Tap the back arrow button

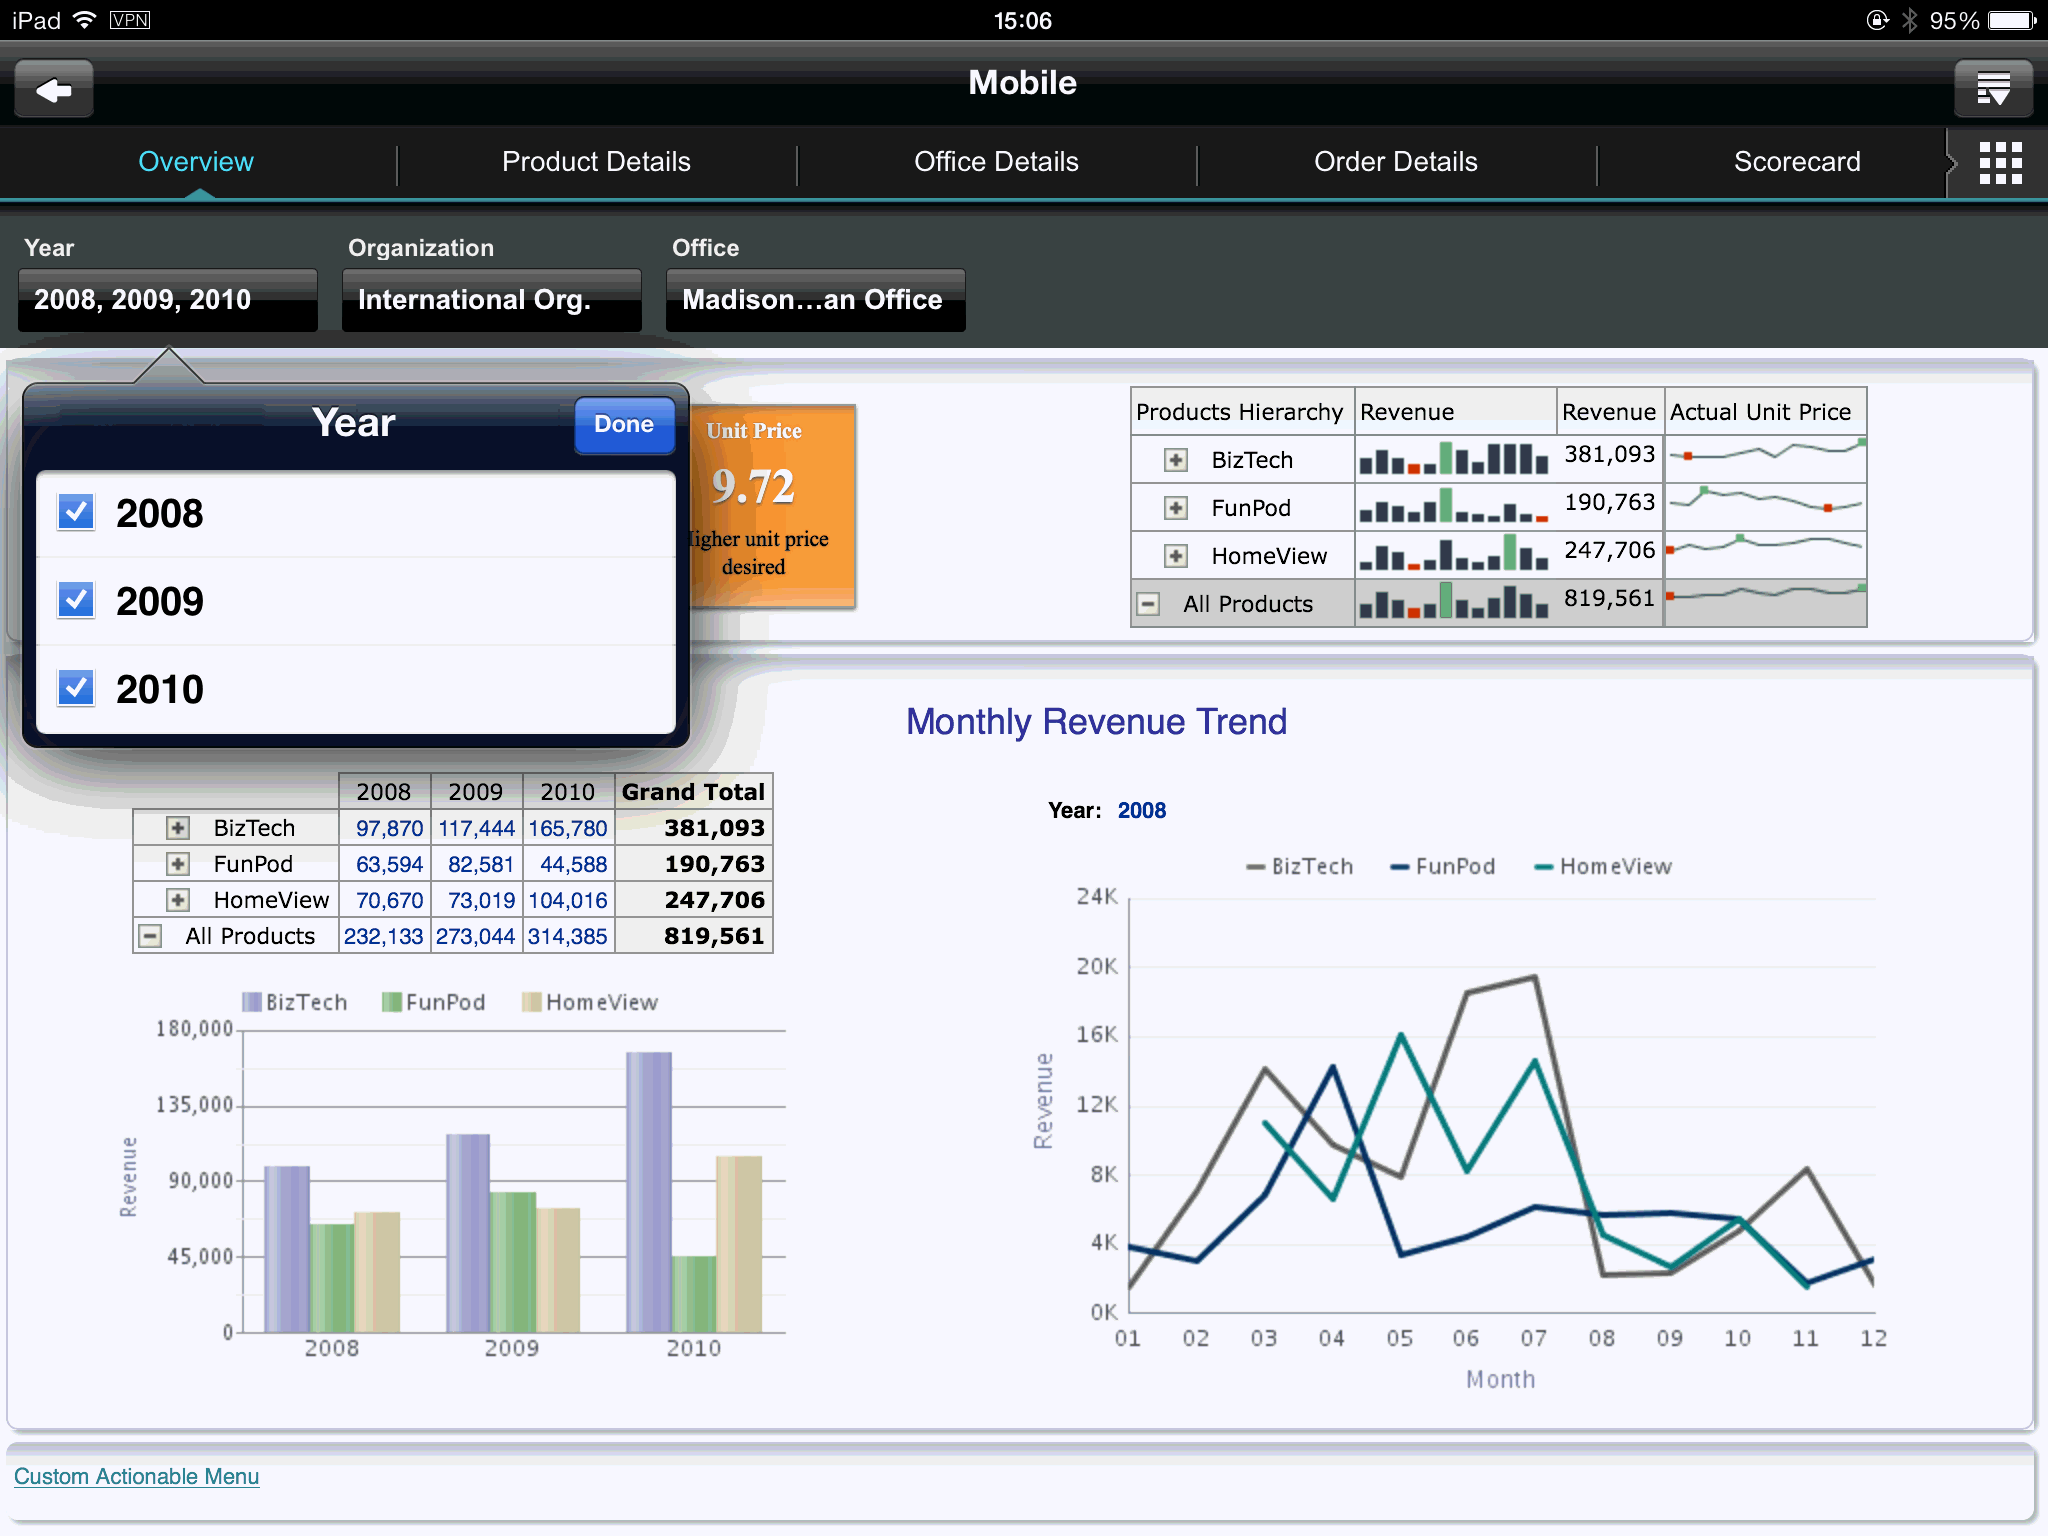click(x=54, y=90)
